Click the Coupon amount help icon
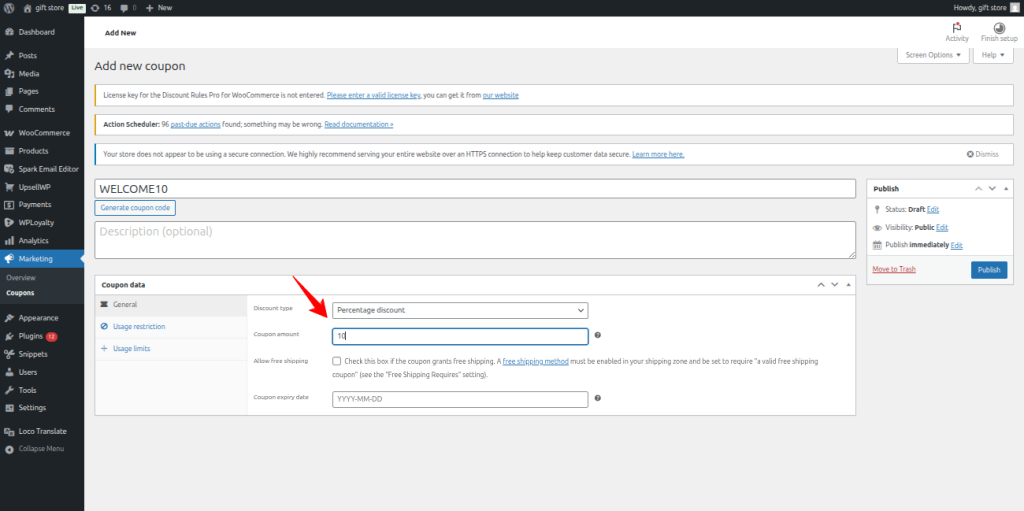 pyautogui.click(x=597, y=336)
